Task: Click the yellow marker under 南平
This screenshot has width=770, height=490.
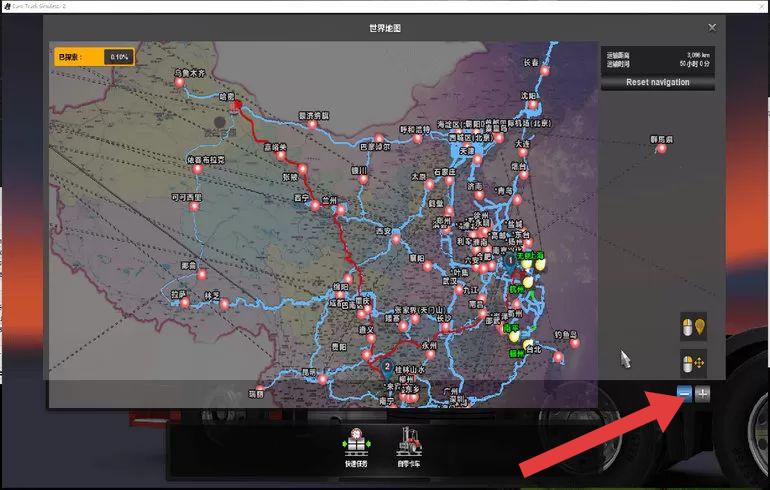Action: point(514,337)
